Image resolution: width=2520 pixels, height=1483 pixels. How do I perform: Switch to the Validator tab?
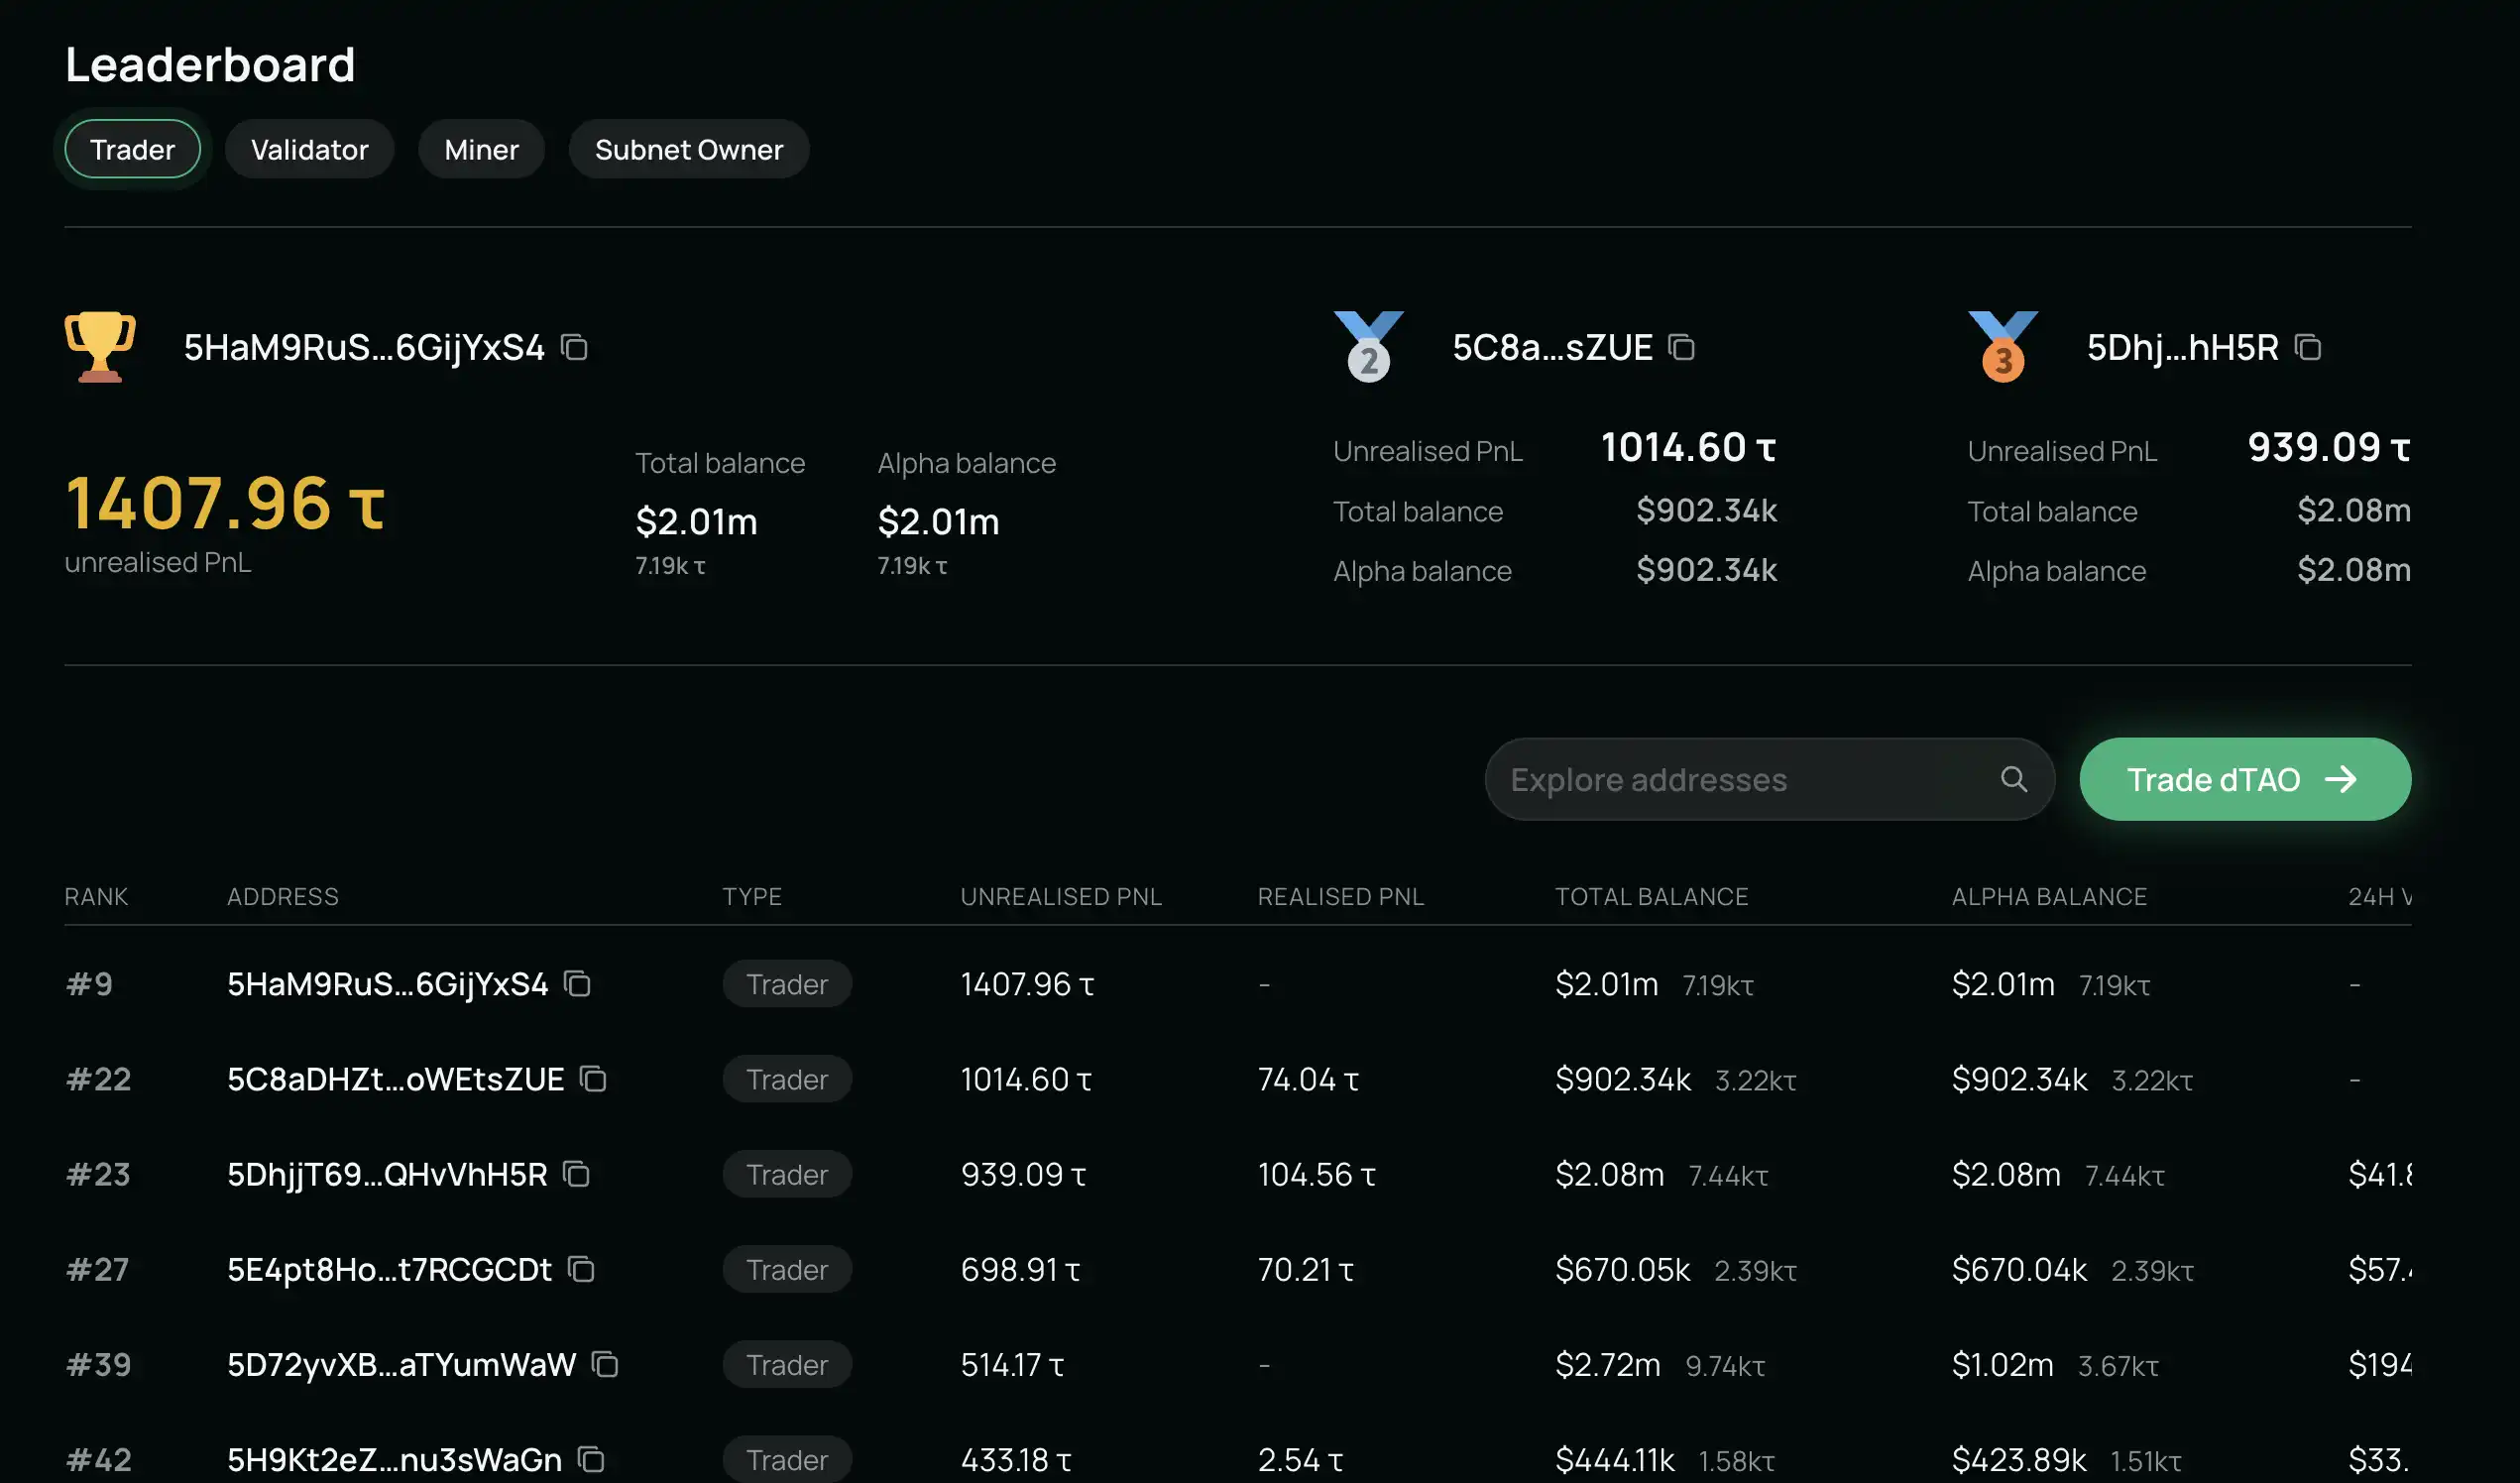(x=309, y=150)
